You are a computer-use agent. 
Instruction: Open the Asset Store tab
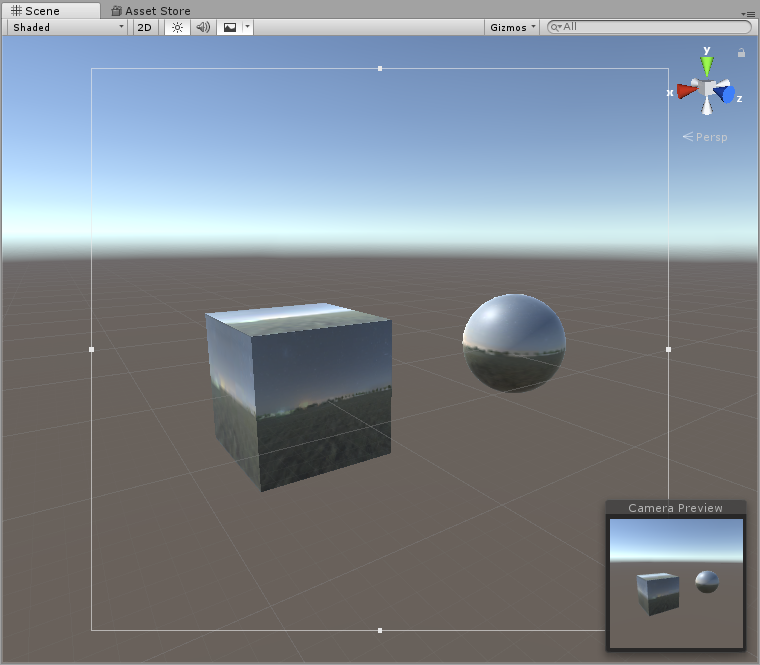point(151,11)
